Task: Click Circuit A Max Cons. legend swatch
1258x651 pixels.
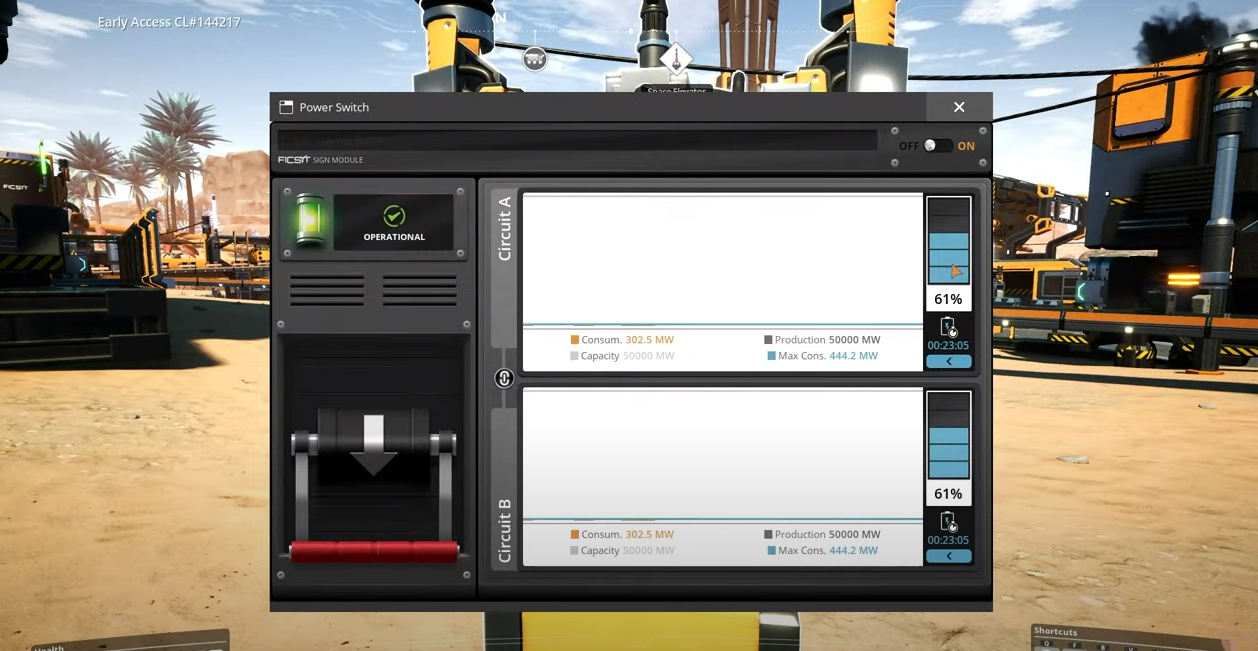Action: tap(771, 356)
